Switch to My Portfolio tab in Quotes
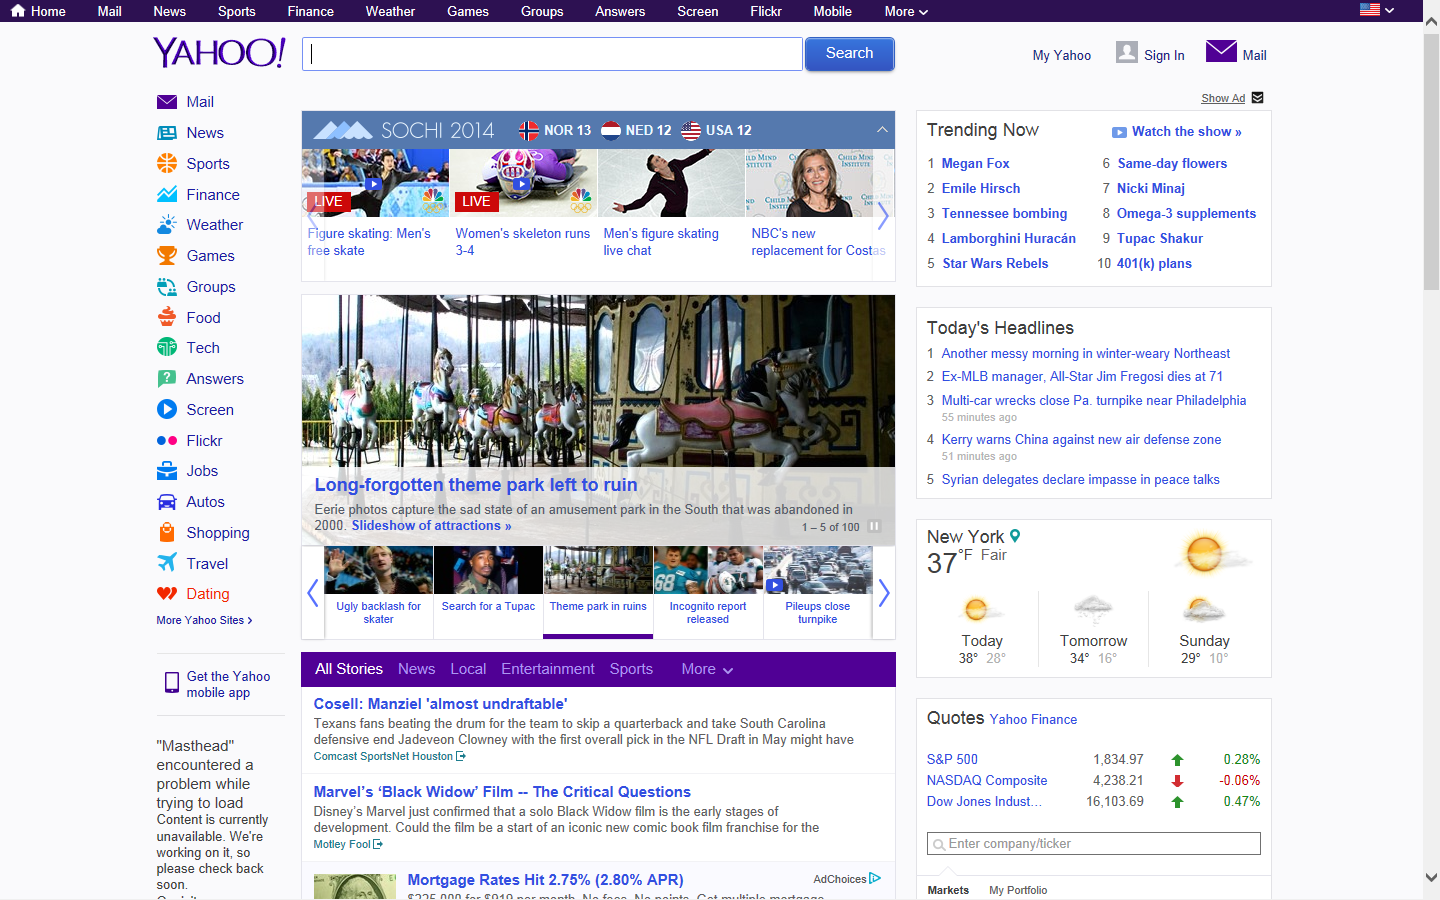The image size is (1440, 900). tap(1018, 890)
